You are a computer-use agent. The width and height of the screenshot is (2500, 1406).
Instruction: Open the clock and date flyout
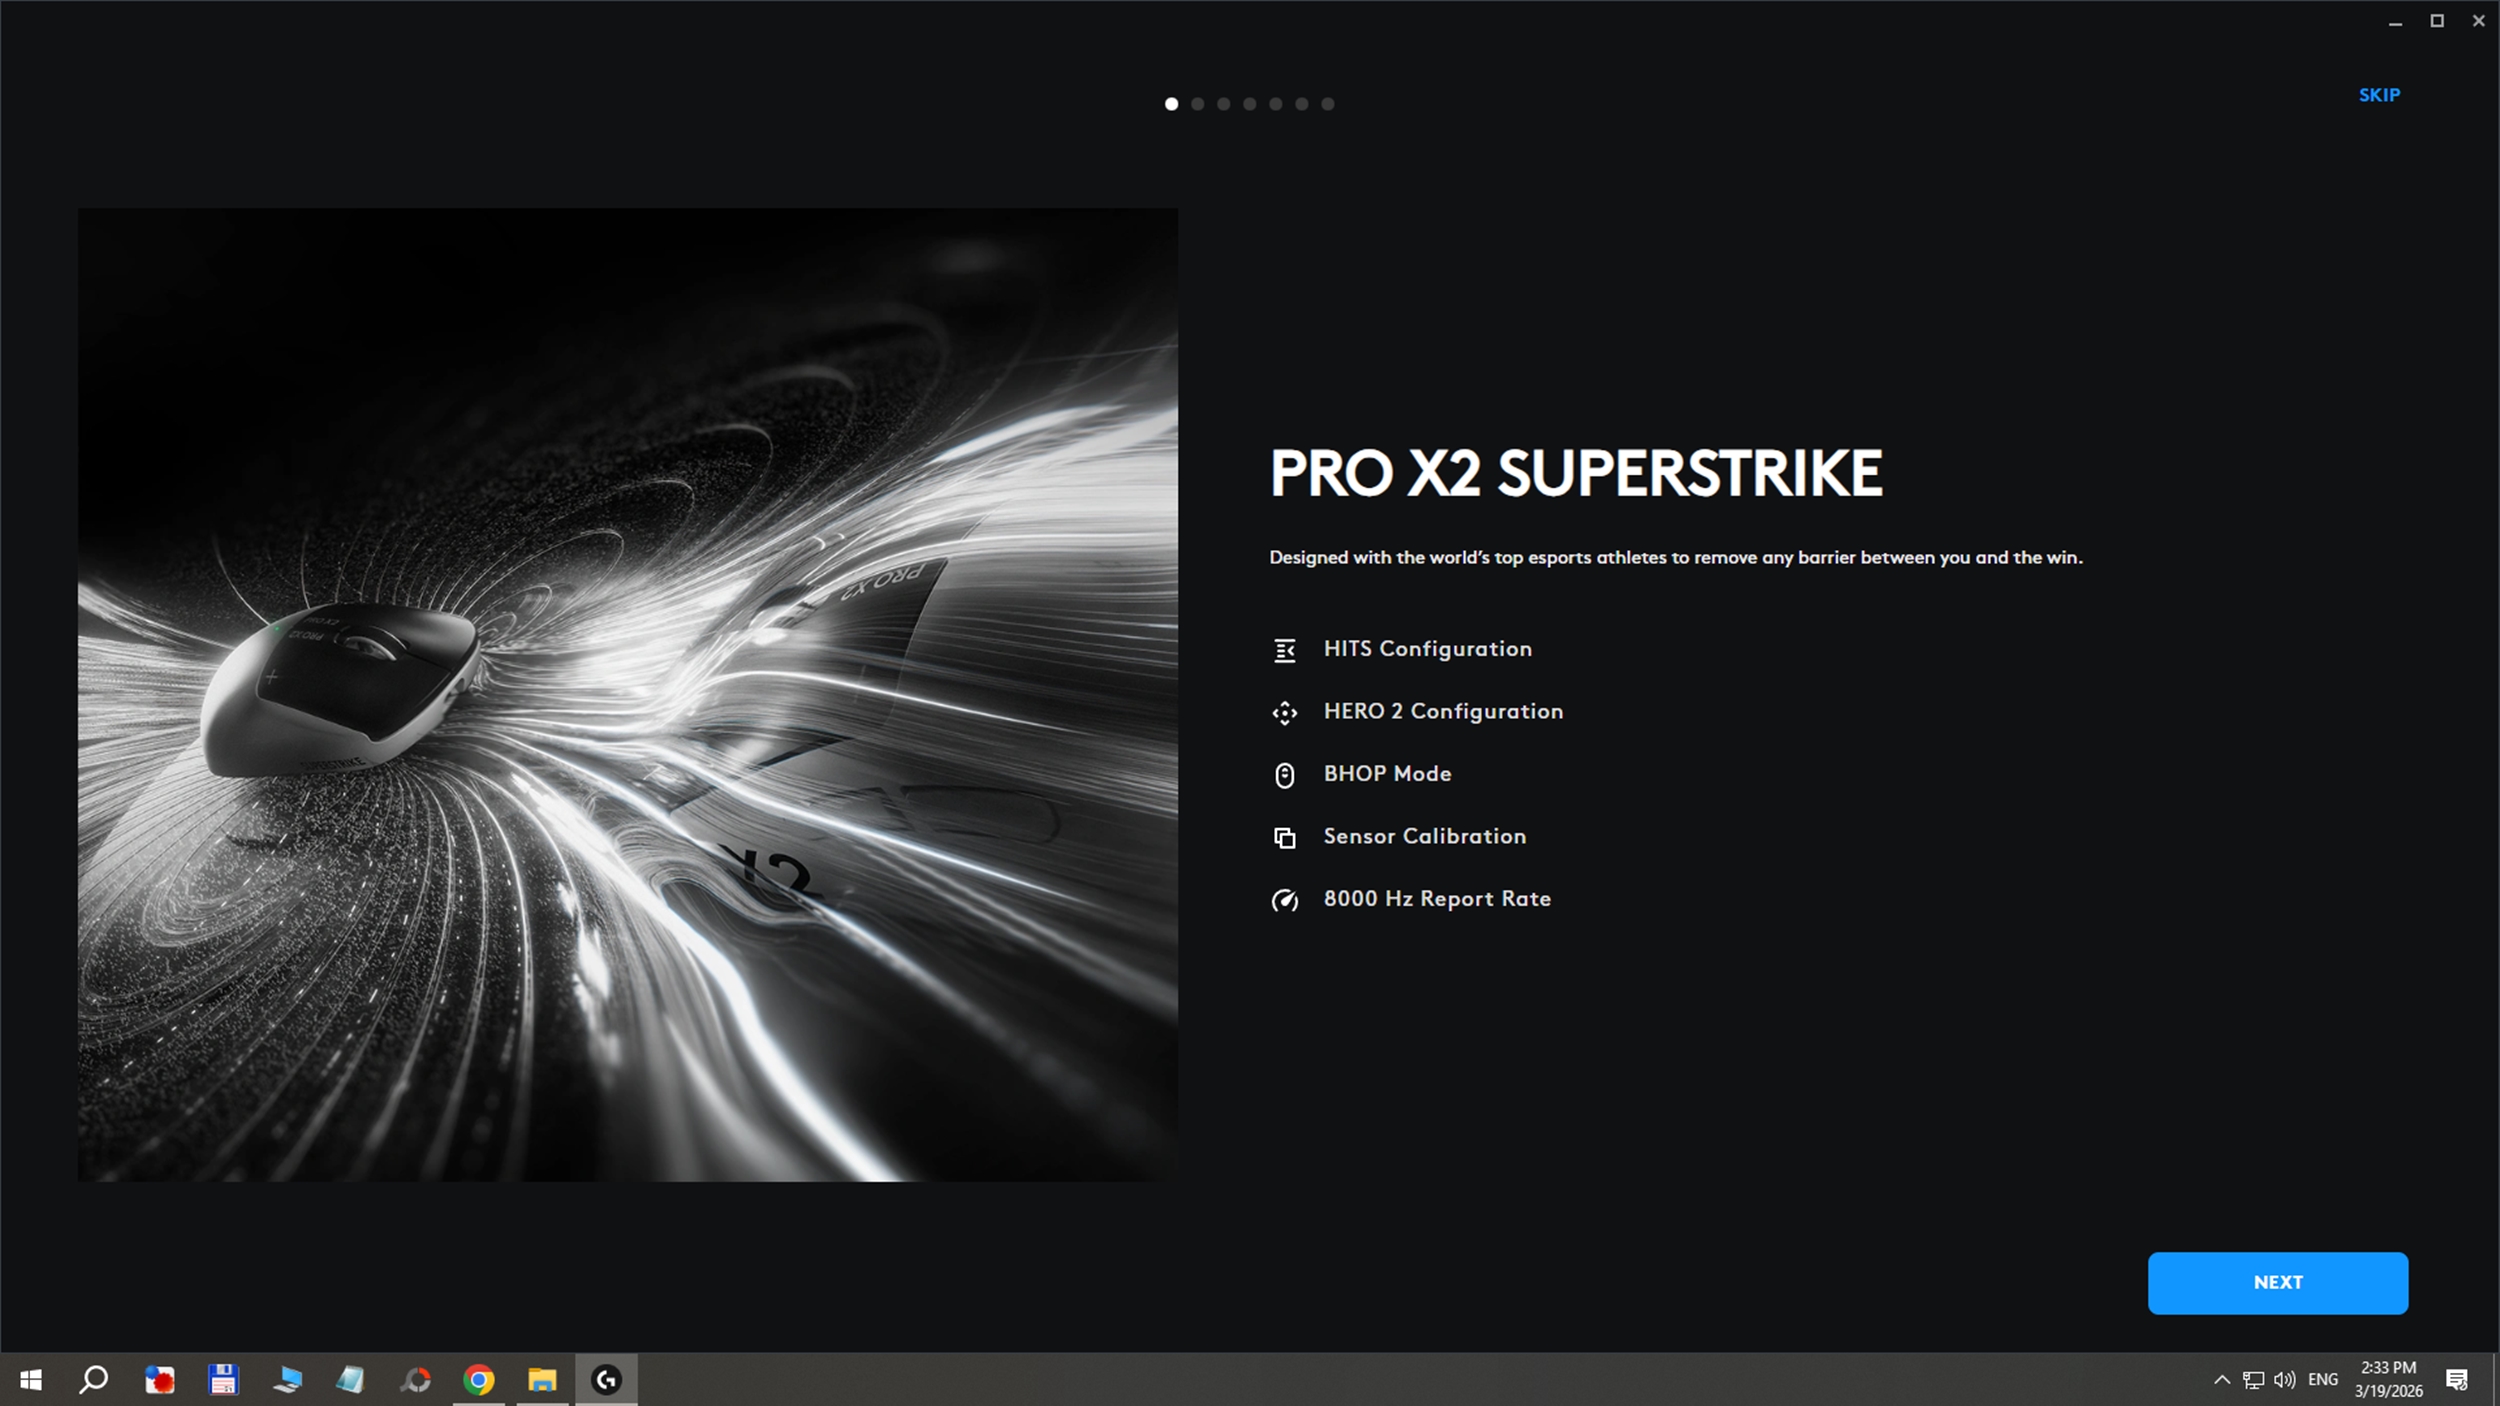(2388, 1379)
